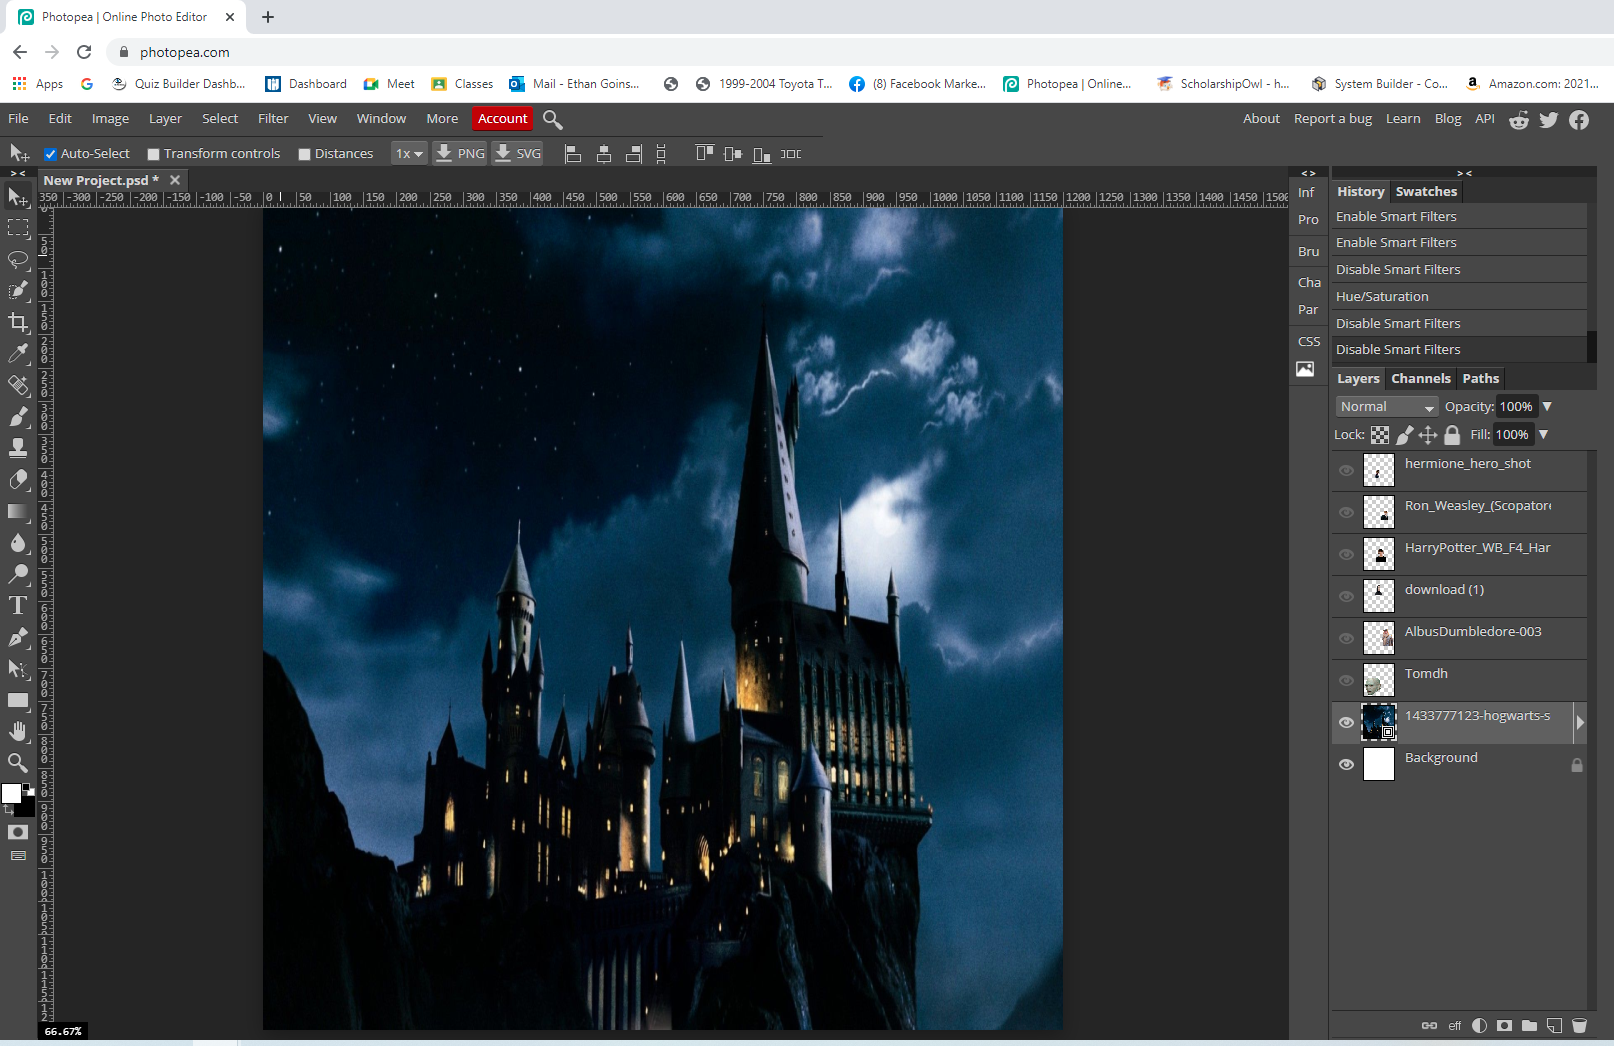
Task: Switch to the Channels tab
Action: coord(1420,378)
